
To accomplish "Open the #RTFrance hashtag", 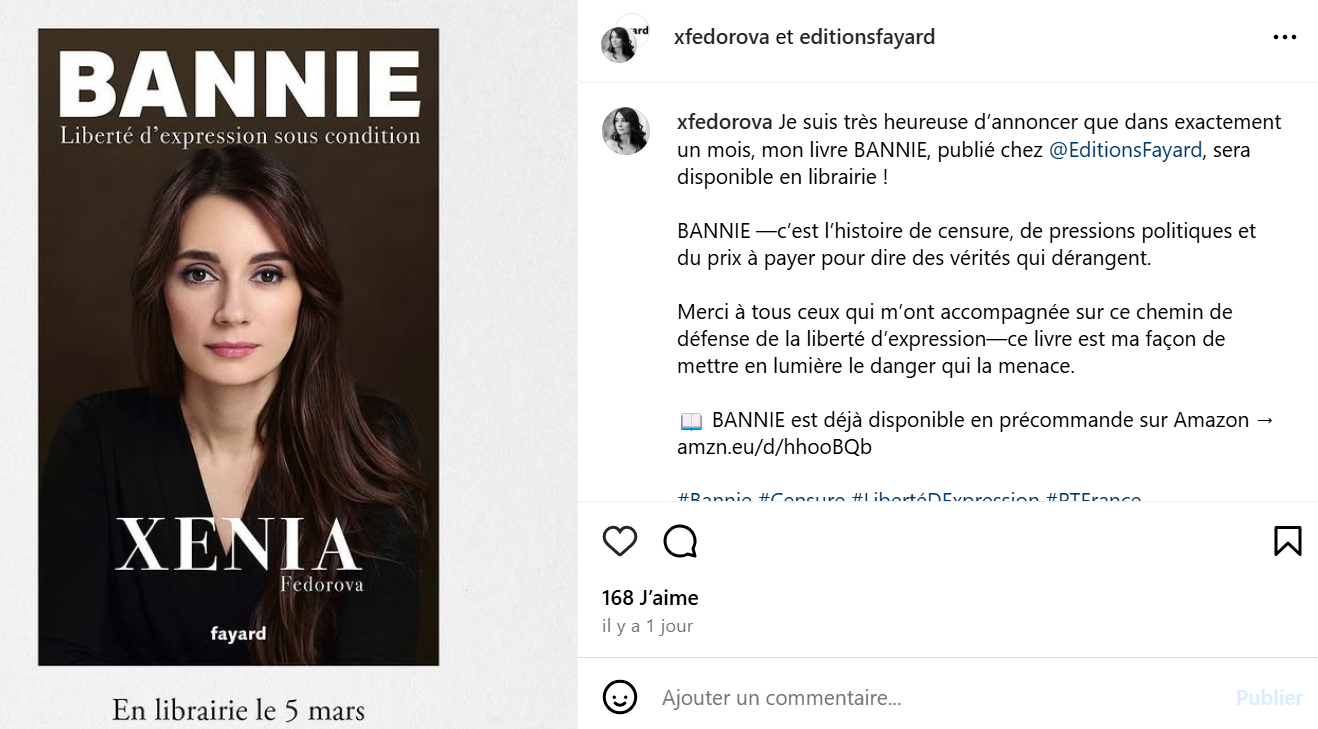I will click(1093, 498).
